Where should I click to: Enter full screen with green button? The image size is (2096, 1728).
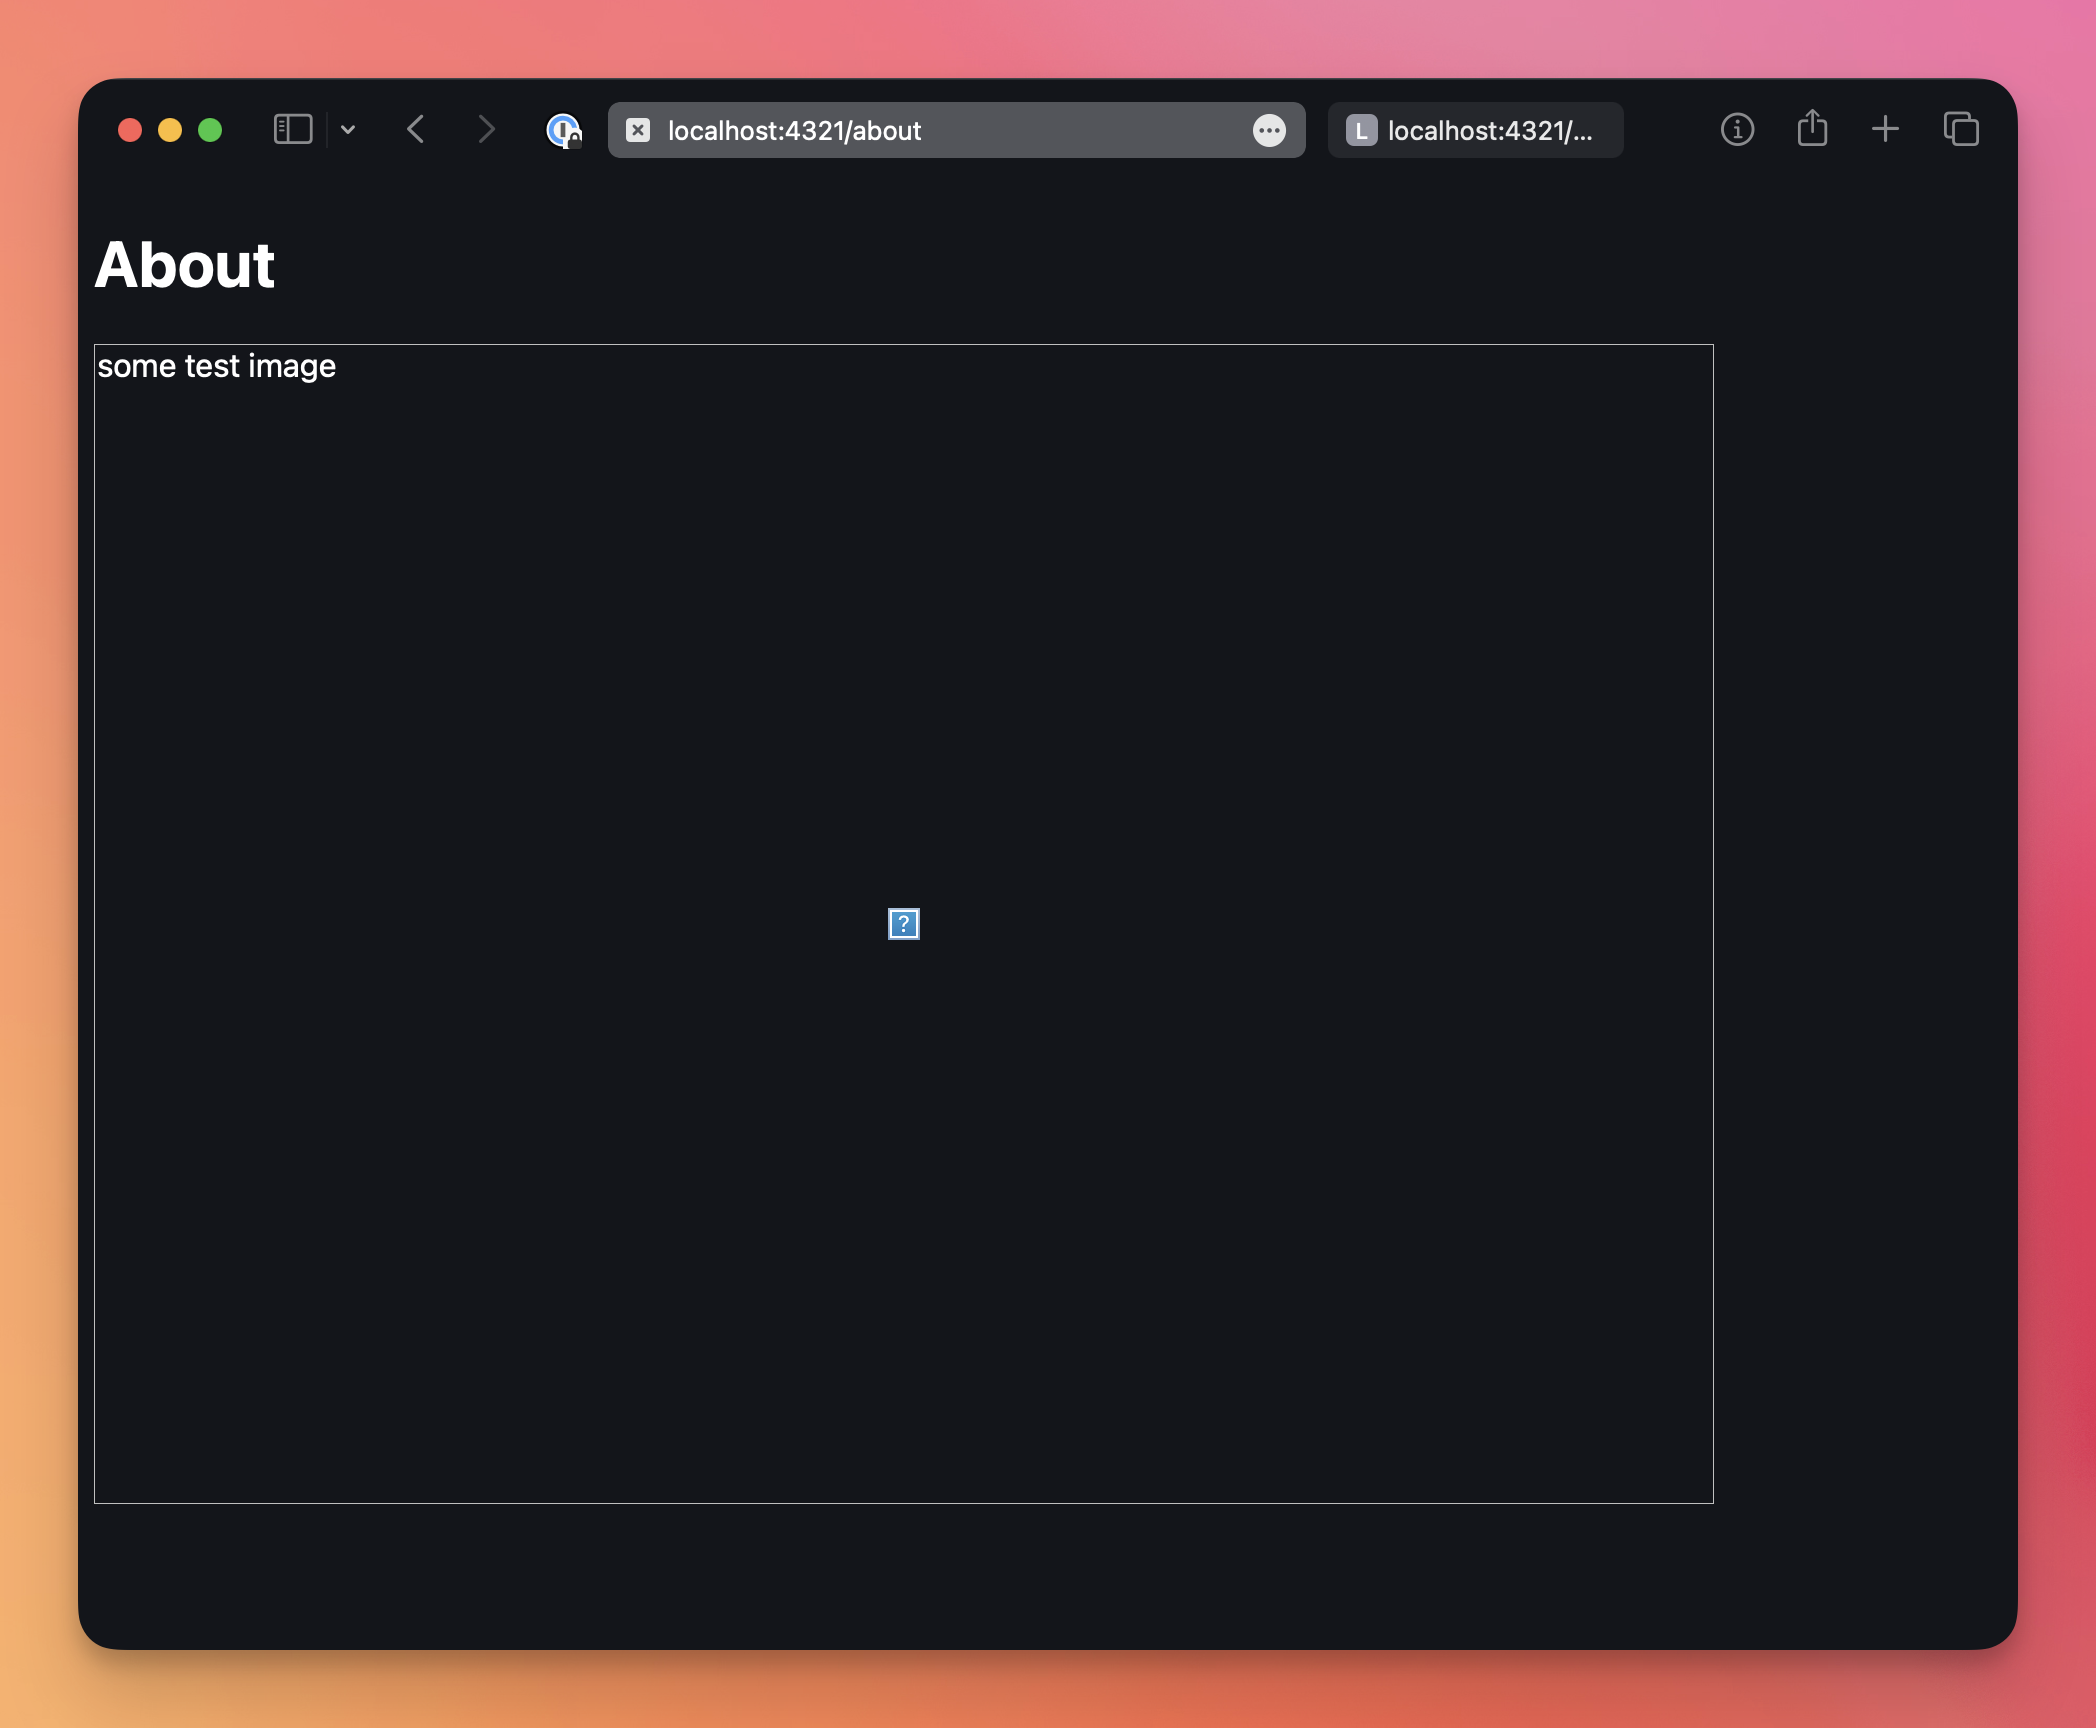point(210,130)
